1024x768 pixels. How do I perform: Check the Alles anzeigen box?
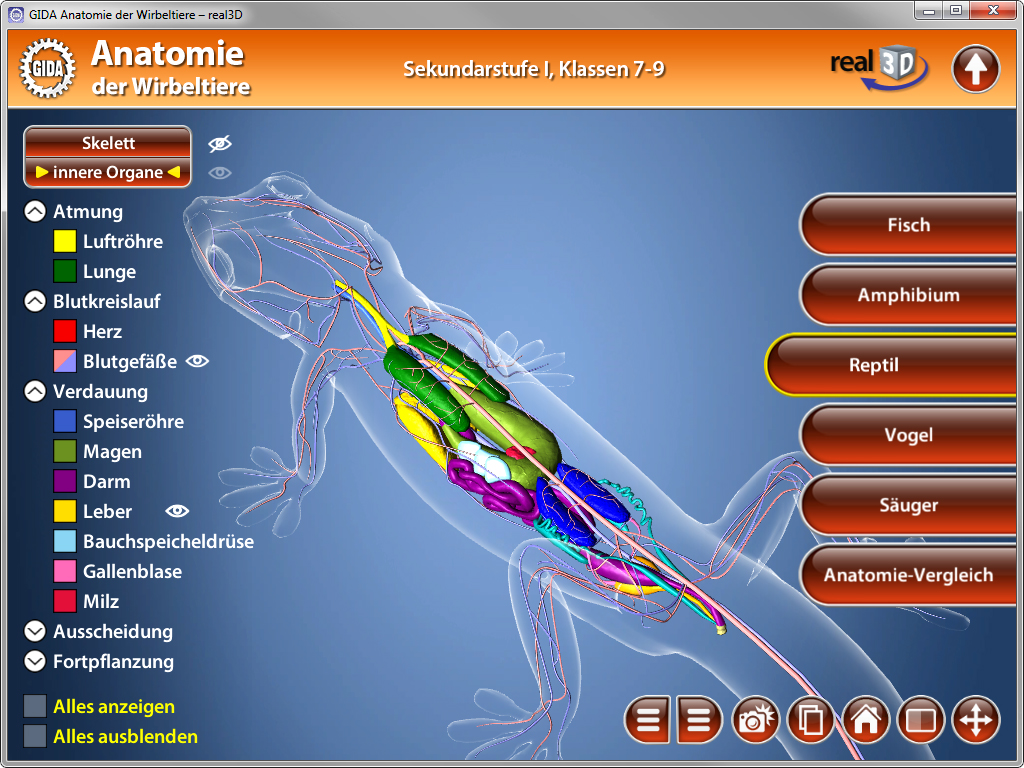pyautogui.click(x=35, y=707)
